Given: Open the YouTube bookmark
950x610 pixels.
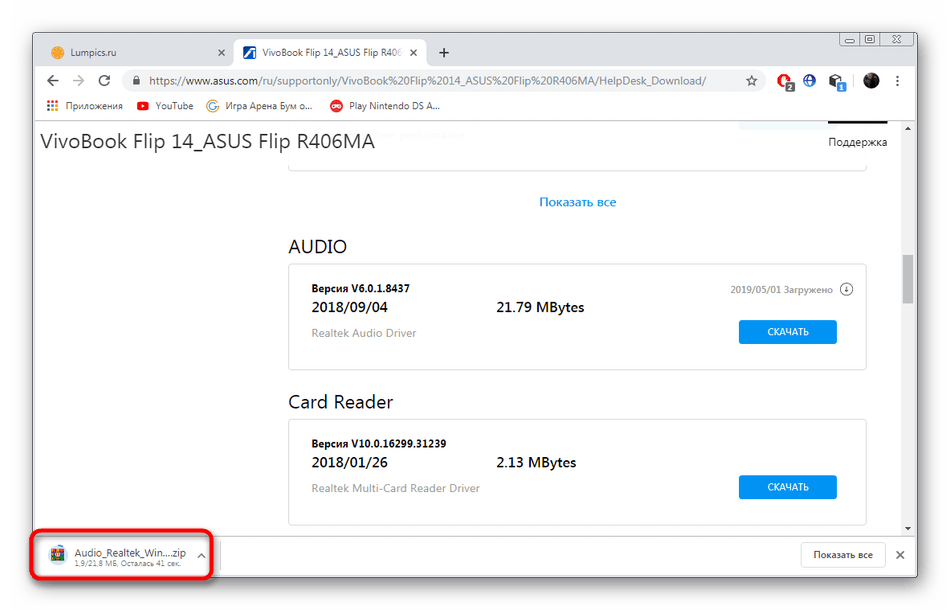Looking at the screenshot, I should [x=165, y=105].
